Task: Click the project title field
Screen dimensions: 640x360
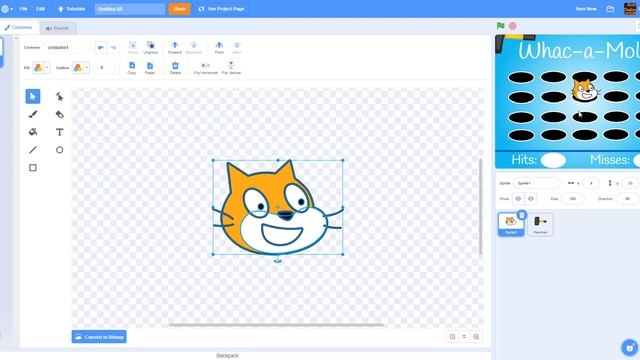Action: tap(130, 9)
